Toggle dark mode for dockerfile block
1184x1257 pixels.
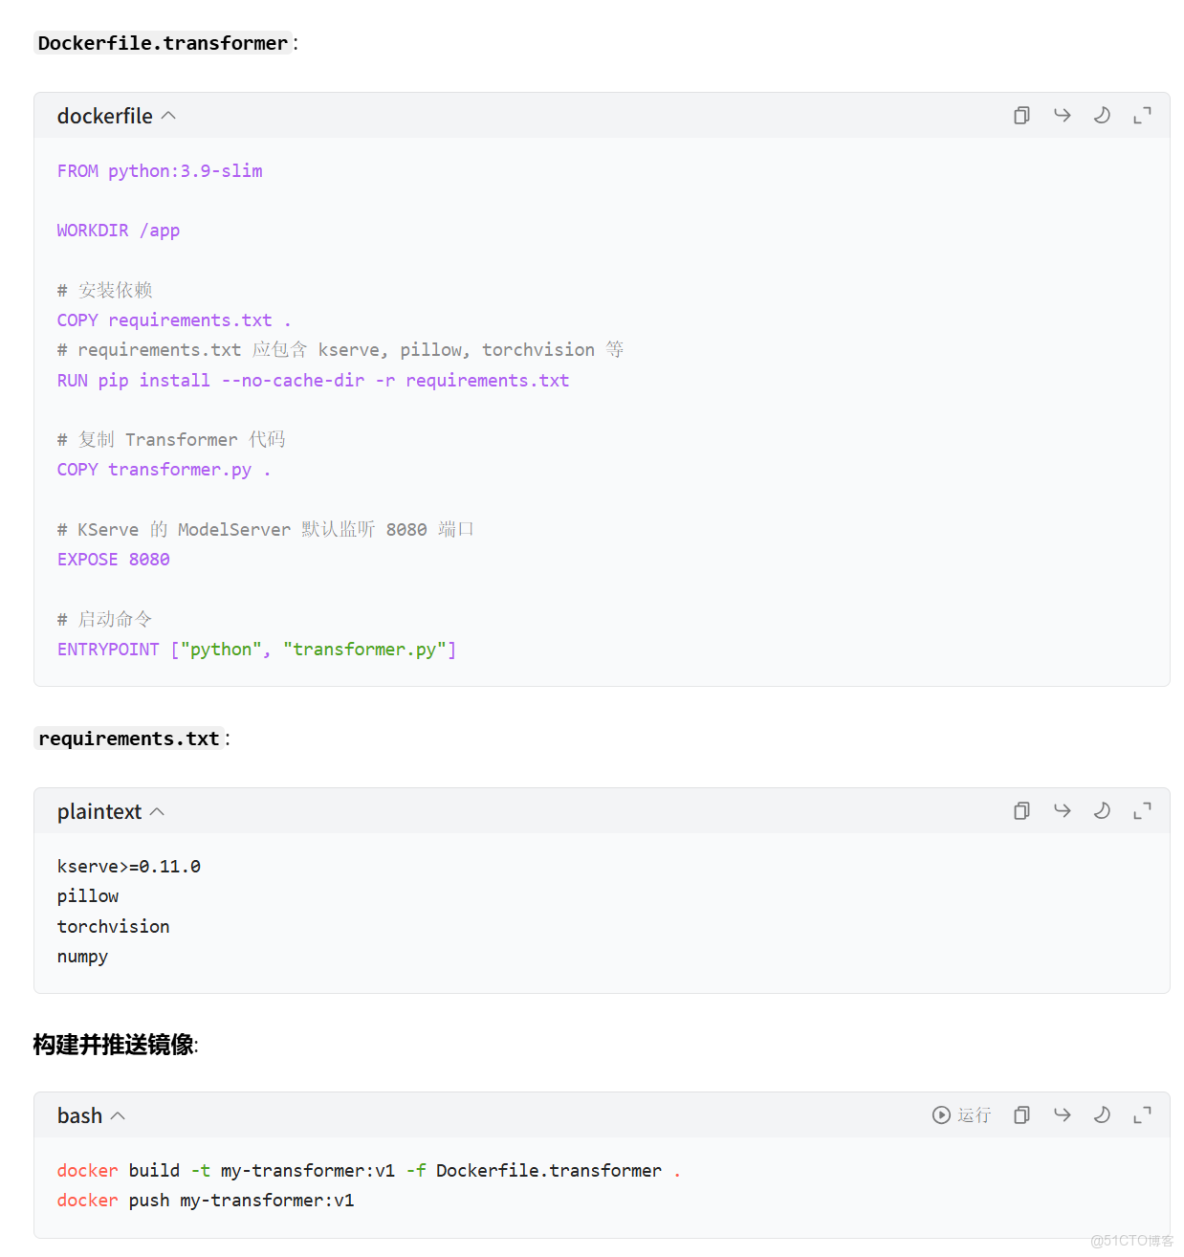tap(1102, 115)
